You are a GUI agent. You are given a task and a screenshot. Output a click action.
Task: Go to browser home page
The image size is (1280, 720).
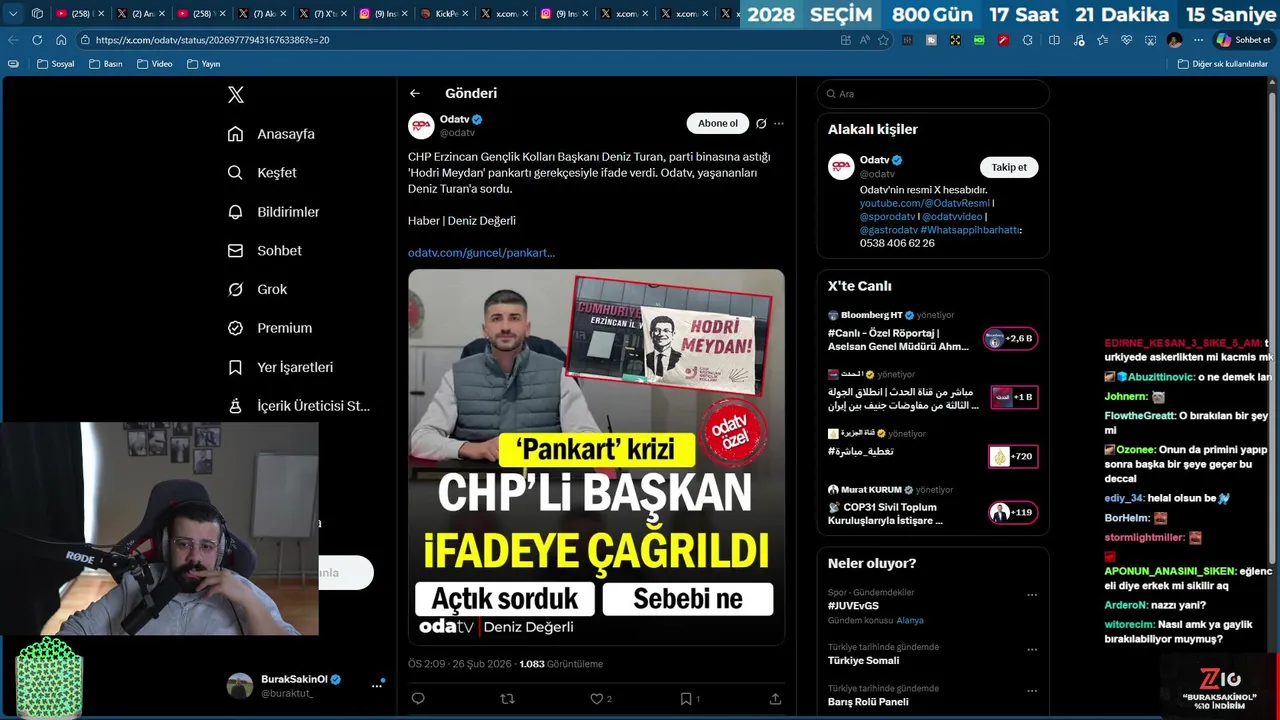click(x=61, y=40)
